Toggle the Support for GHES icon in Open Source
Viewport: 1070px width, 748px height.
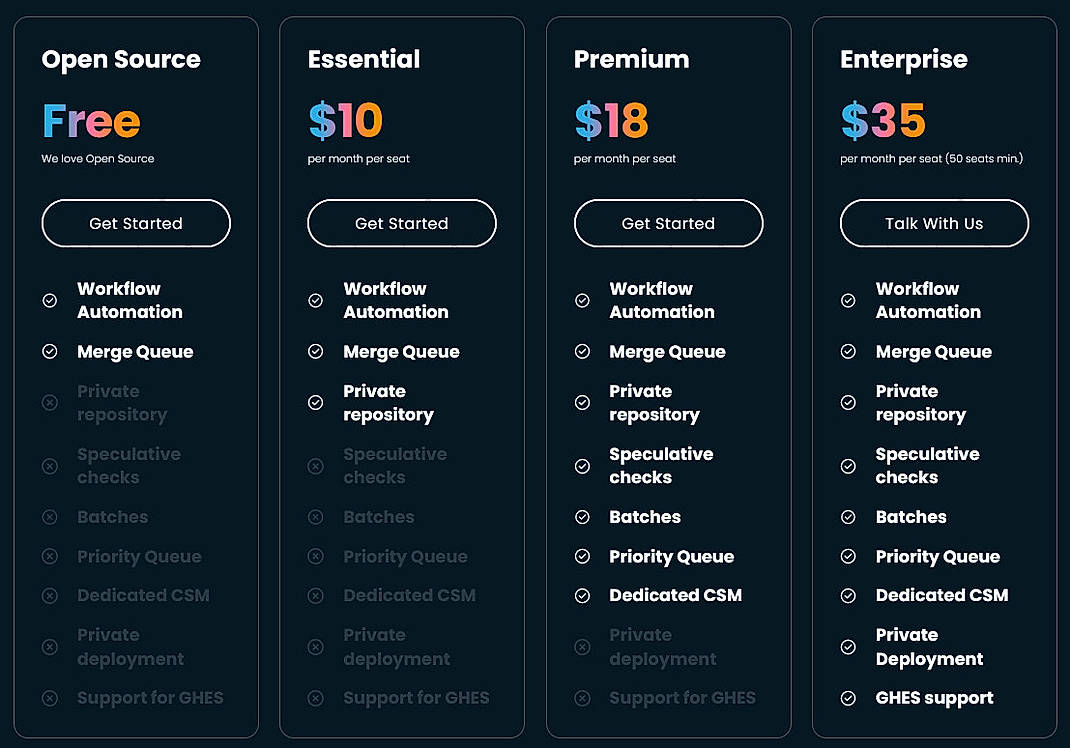click(50, 698)
